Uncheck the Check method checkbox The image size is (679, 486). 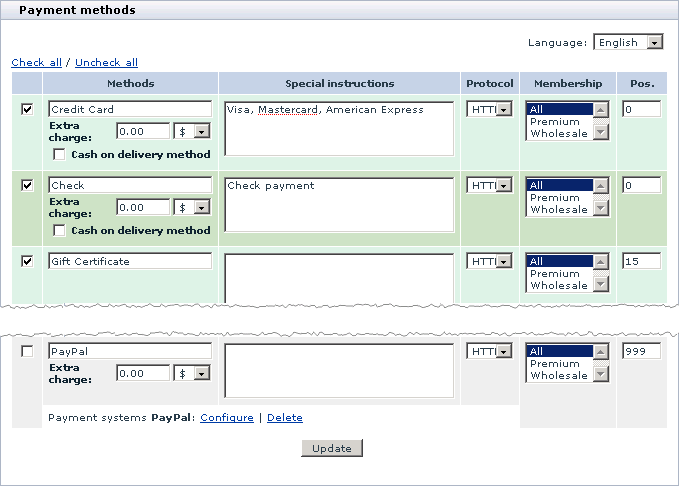click(27, 185)
